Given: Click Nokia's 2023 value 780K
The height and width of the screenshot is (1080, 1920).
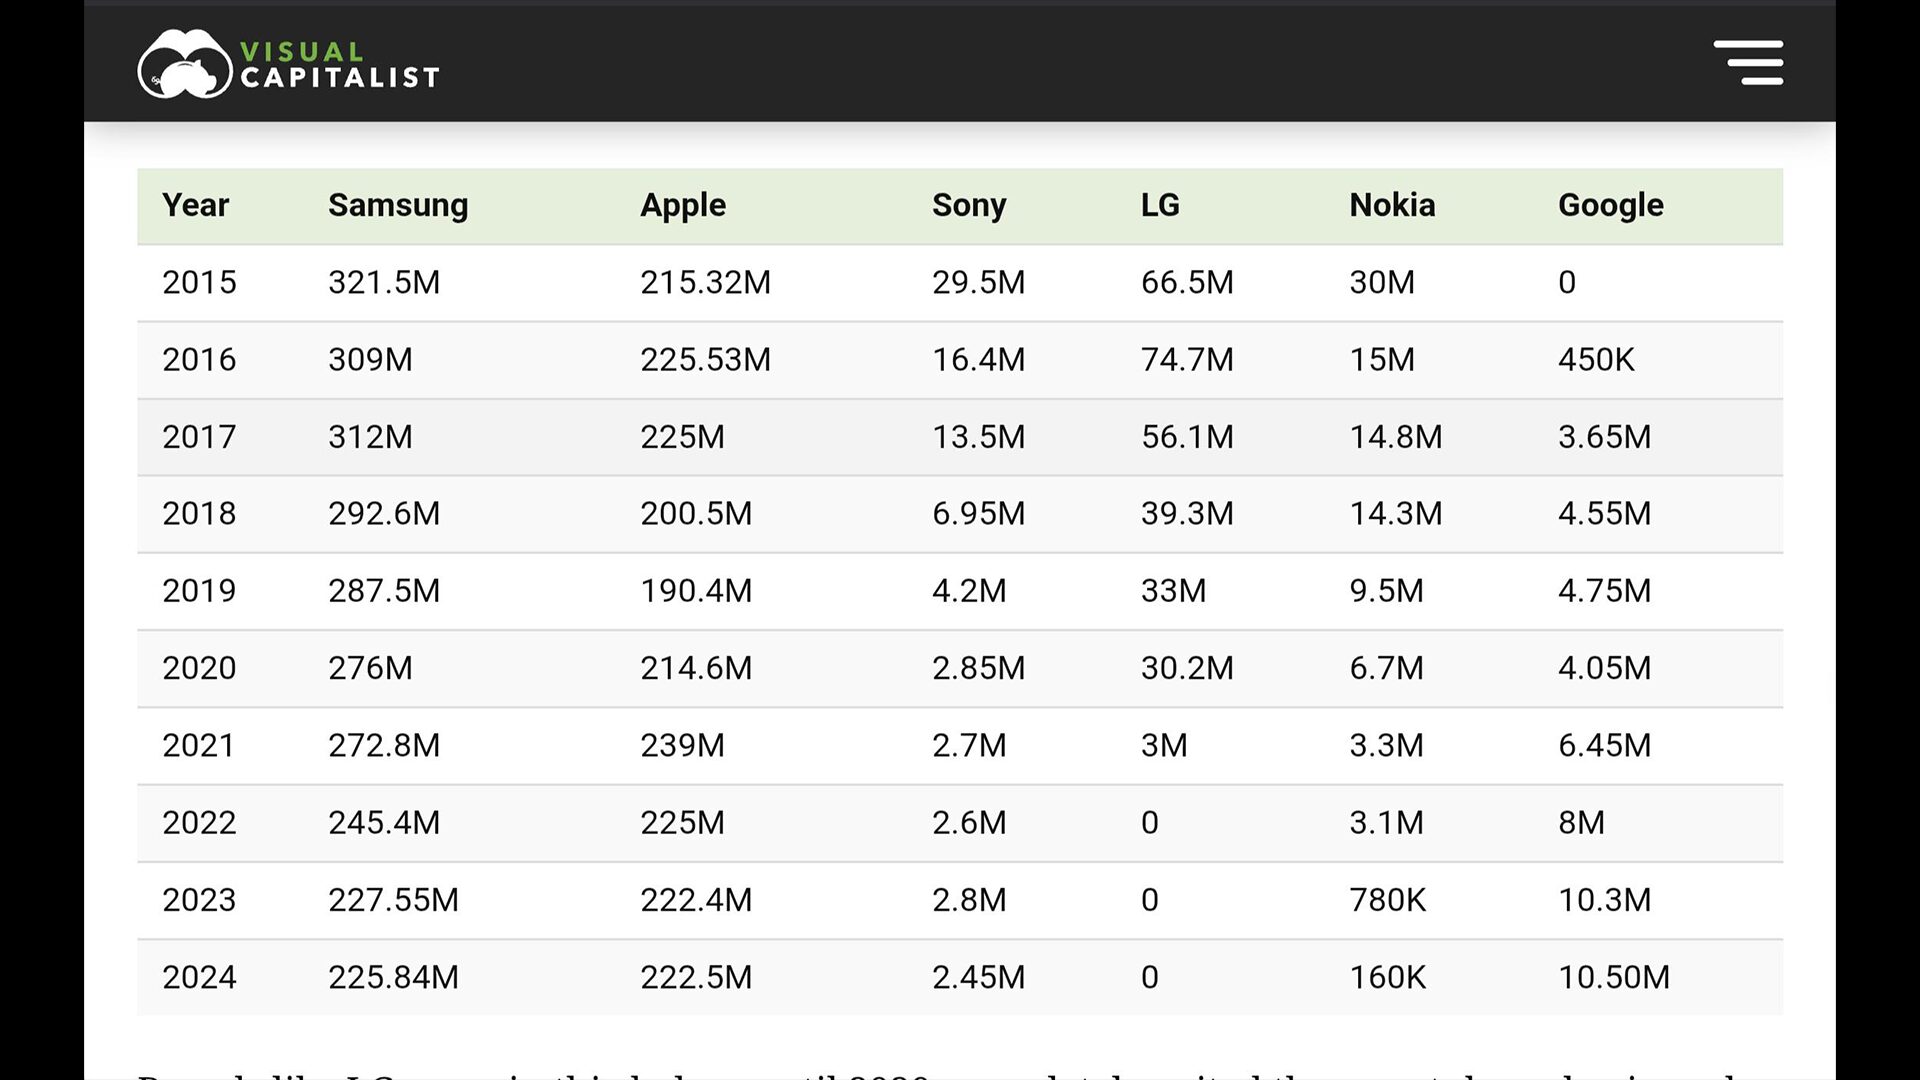Looking at the screenshot, I should tap(1388, 900).
